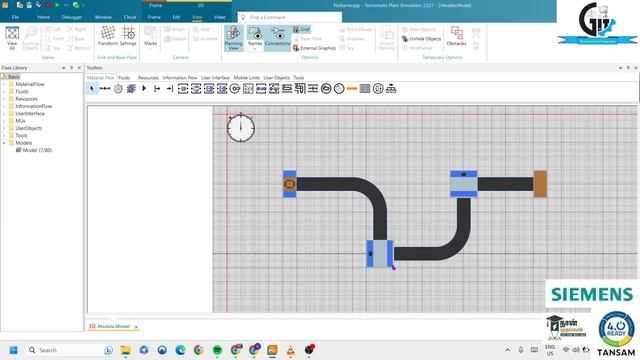Open VLC media player from taskbar
This screenshot has width=640, height=360.
point(291,350)
